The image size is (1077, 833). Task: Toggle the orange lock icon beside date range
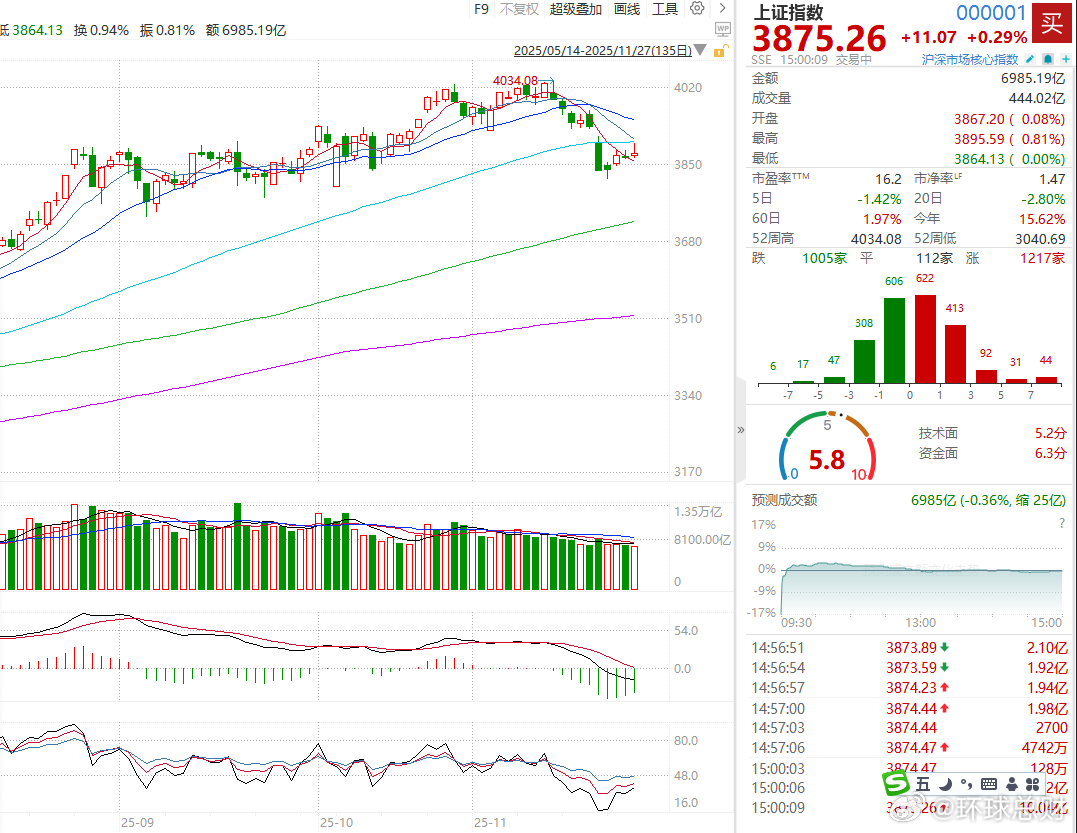tap(720, 51)
